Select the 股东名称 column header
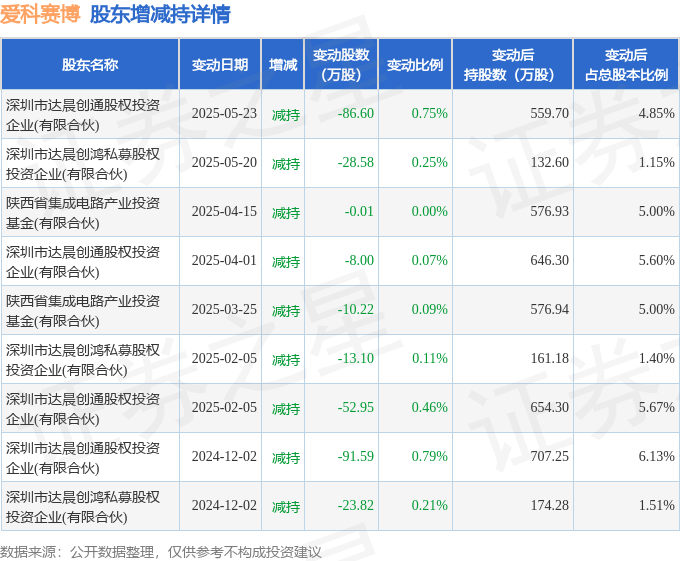Screen dimensions: 680x561 pos(90,65)
